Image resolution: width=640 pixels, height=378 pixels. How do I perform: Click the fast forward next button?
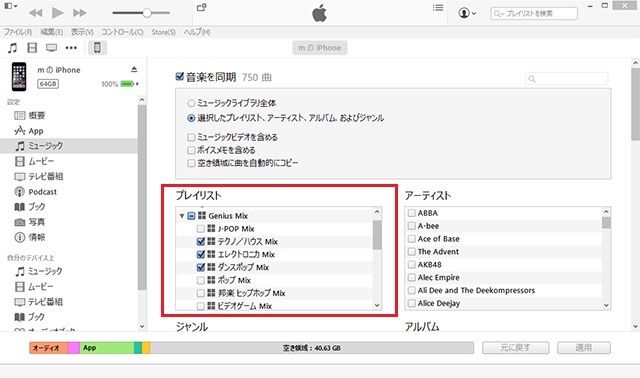(x=80, y=13)
